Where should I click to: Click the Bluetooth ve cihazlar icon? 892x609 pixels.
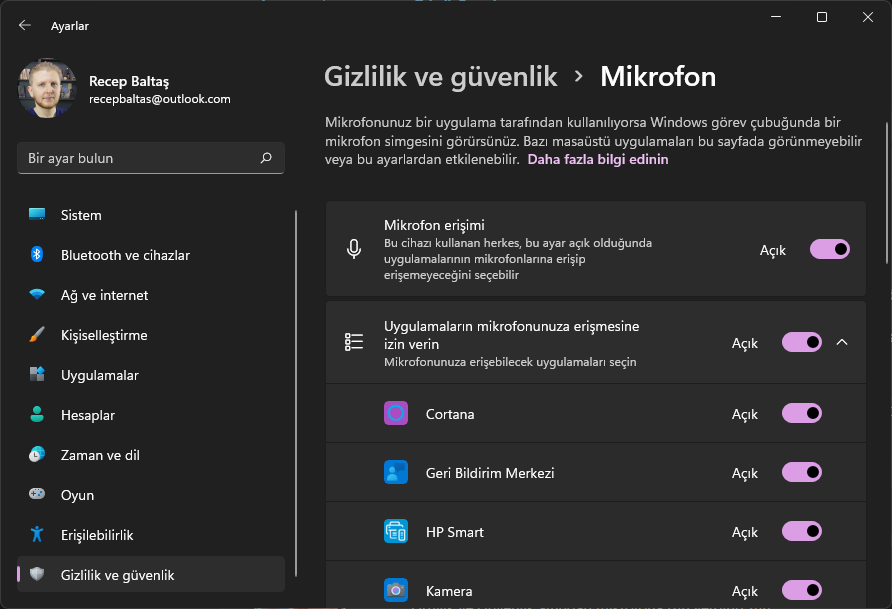tap(37, 255)
